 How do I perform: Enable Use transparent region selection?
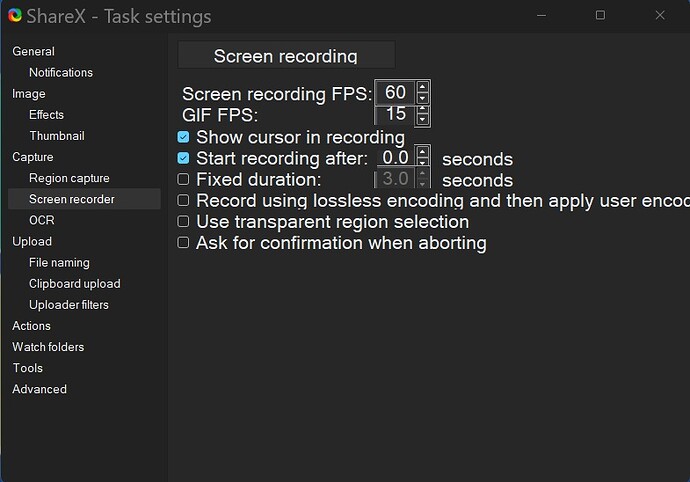pos(183,221)
